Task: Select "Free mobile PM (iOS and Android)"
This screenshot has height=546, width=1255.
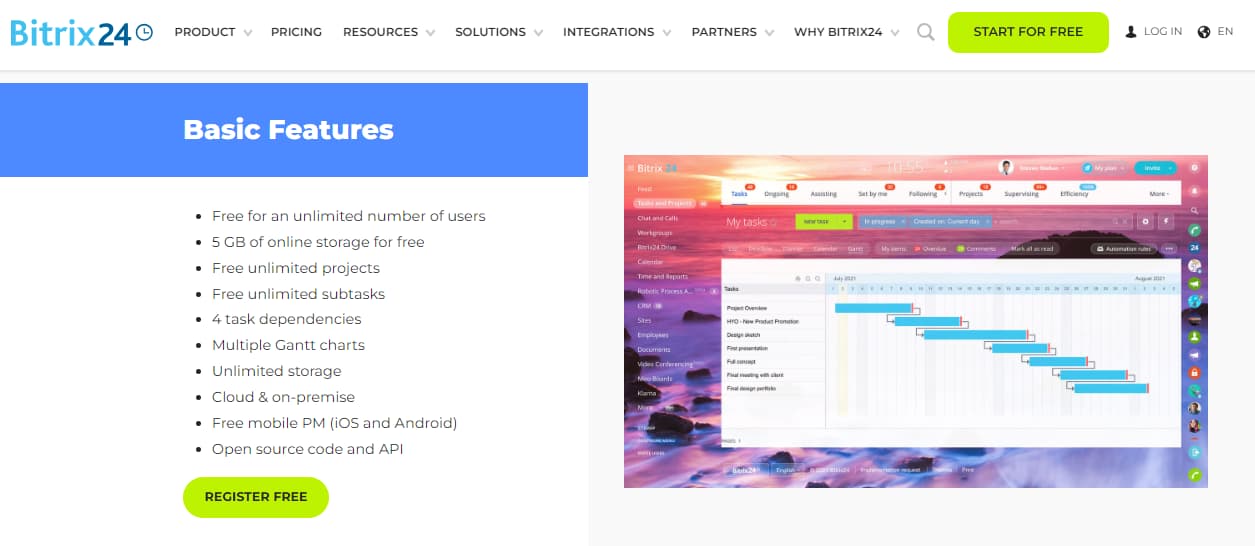Action: pos(335,423)
